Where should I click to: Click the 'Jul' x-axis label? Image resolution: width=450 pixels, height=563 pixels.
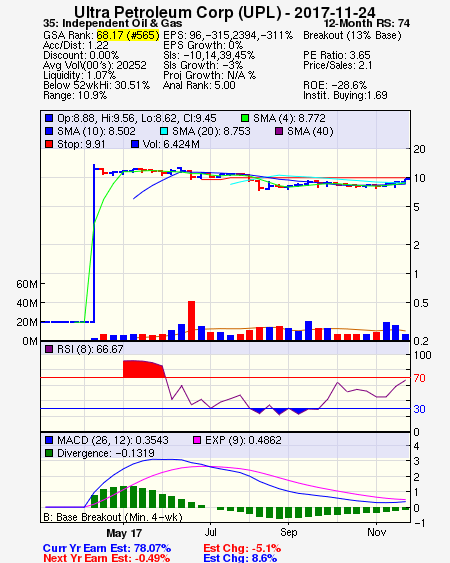click(210, 532)
